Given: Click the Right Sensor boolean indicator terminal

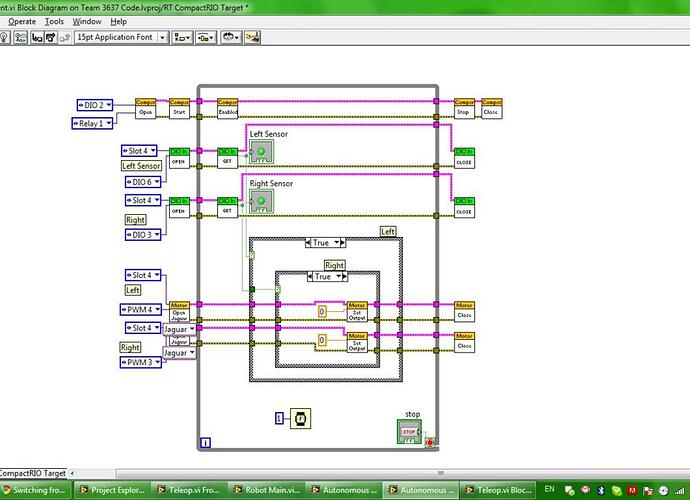Looking at the screenshot, I should pos(261,201).
